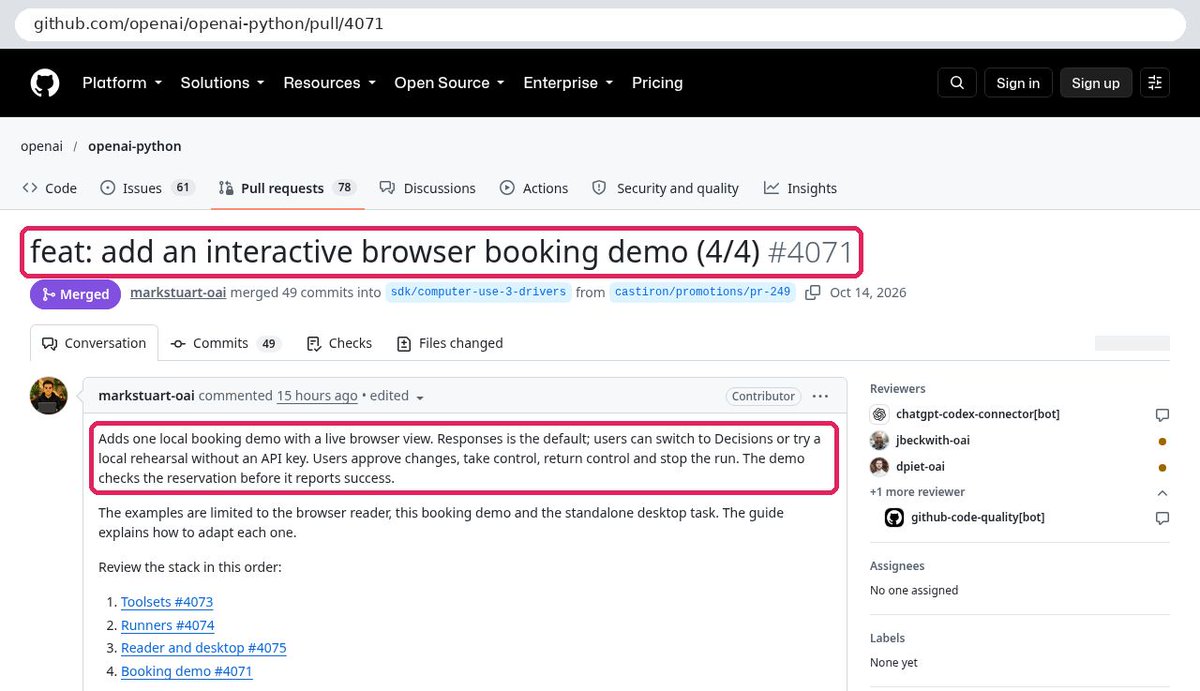
Task: Click the Commits tab commit icon
Action: 178,343
